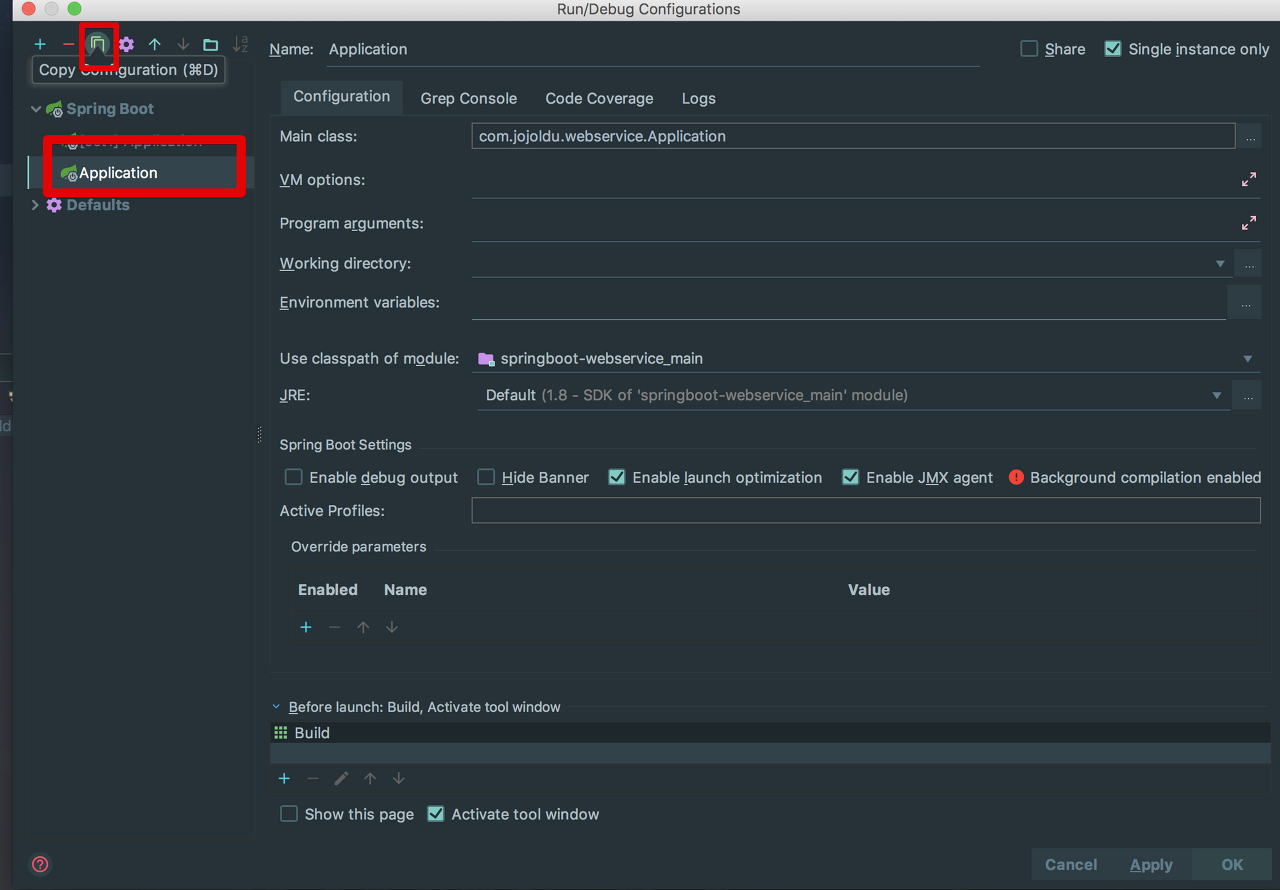The image size is (1280, 890).
Task: Click the Program arguments input field
Action: [853, 224]
